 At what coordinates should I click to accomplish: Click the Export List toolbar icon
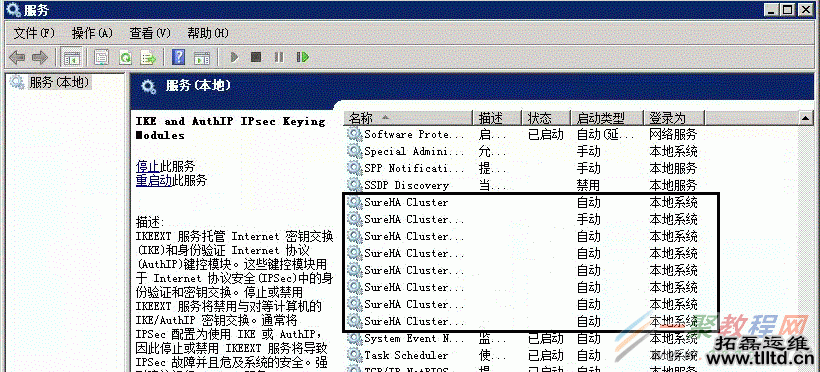tap(149, 57)
